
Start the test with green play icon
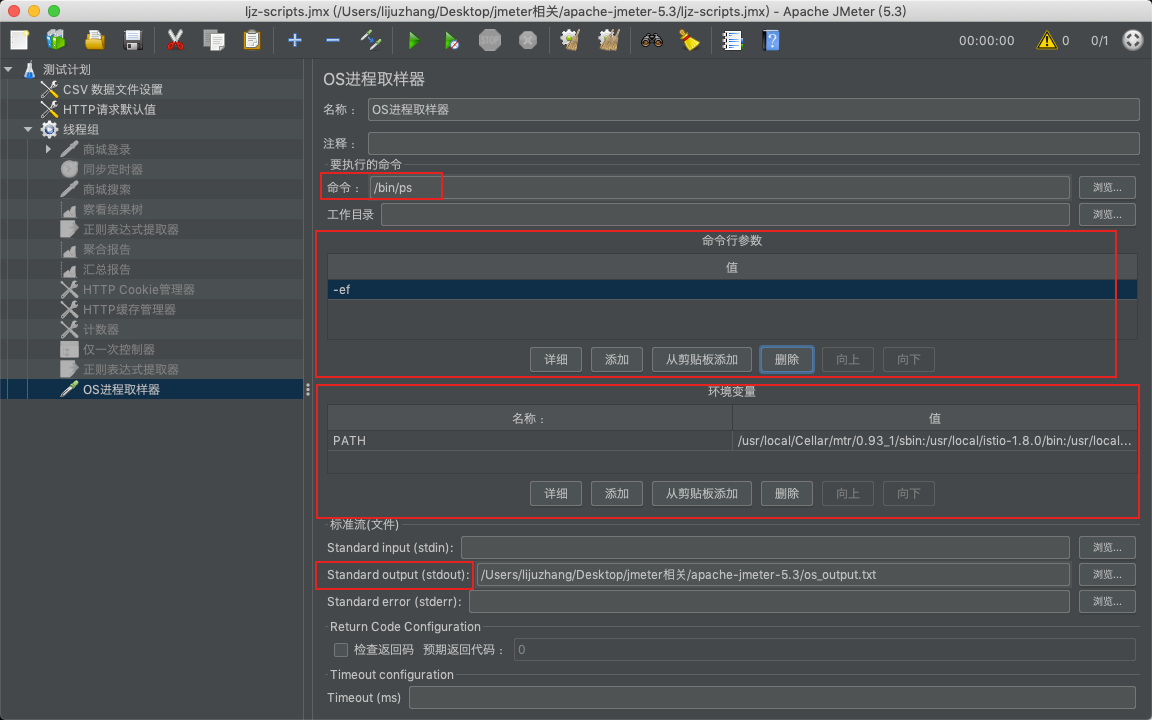click(x=414, y=40)
